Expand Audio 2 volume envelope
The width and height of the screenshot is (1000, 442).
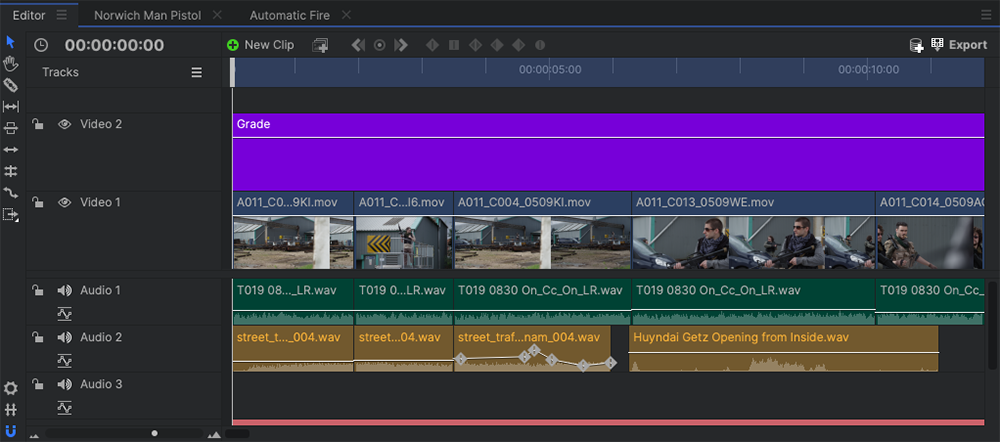[x=64, y=360]
